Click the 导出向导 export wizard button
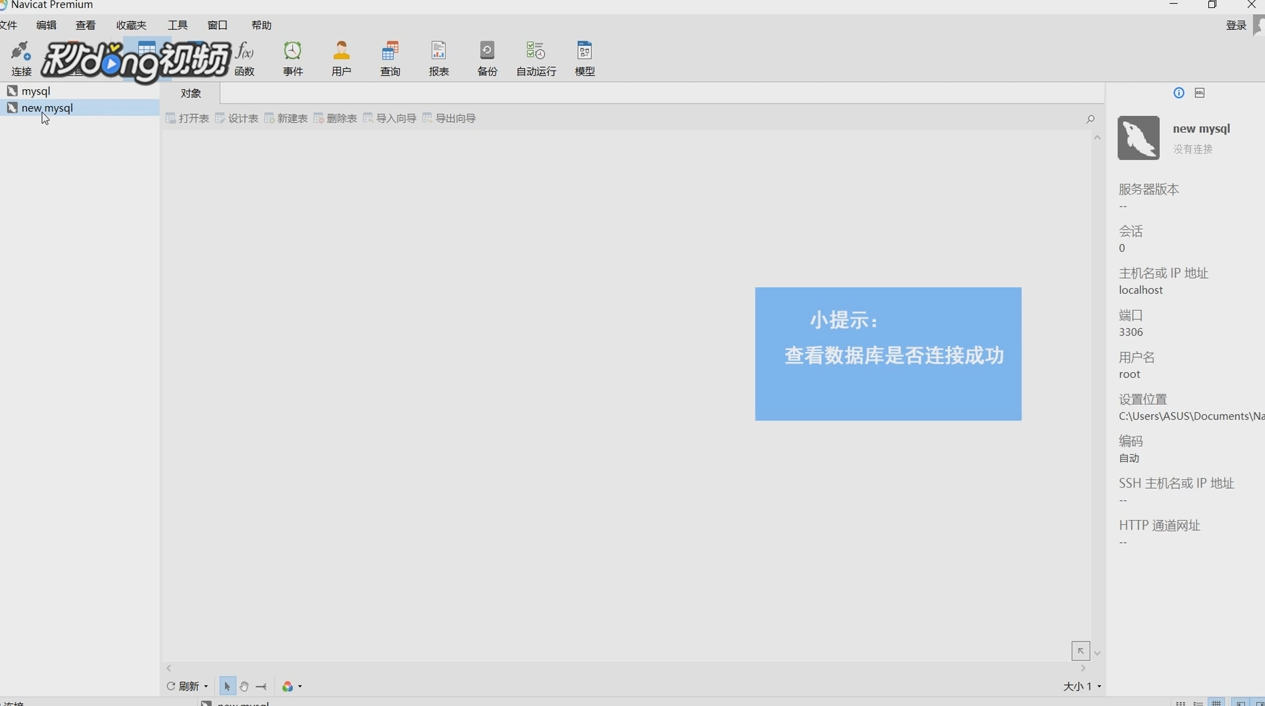This screenshot has height=706, width=1265. point(449,118)
